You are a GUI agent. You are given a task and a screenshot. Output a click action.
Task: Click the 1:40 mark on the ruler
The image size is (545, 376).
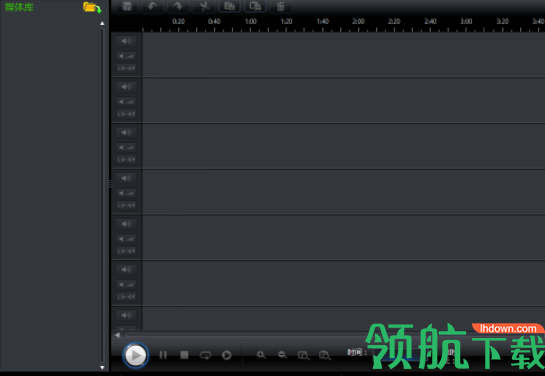[323, 22]
